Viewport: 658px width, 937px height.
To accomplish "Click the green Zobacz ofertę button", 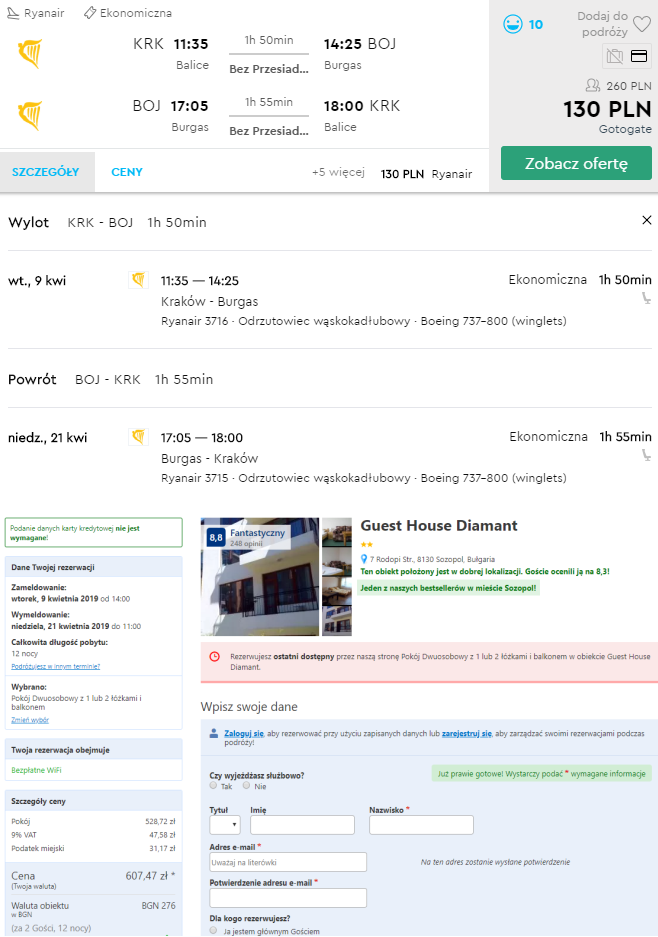I will [576, 163].
